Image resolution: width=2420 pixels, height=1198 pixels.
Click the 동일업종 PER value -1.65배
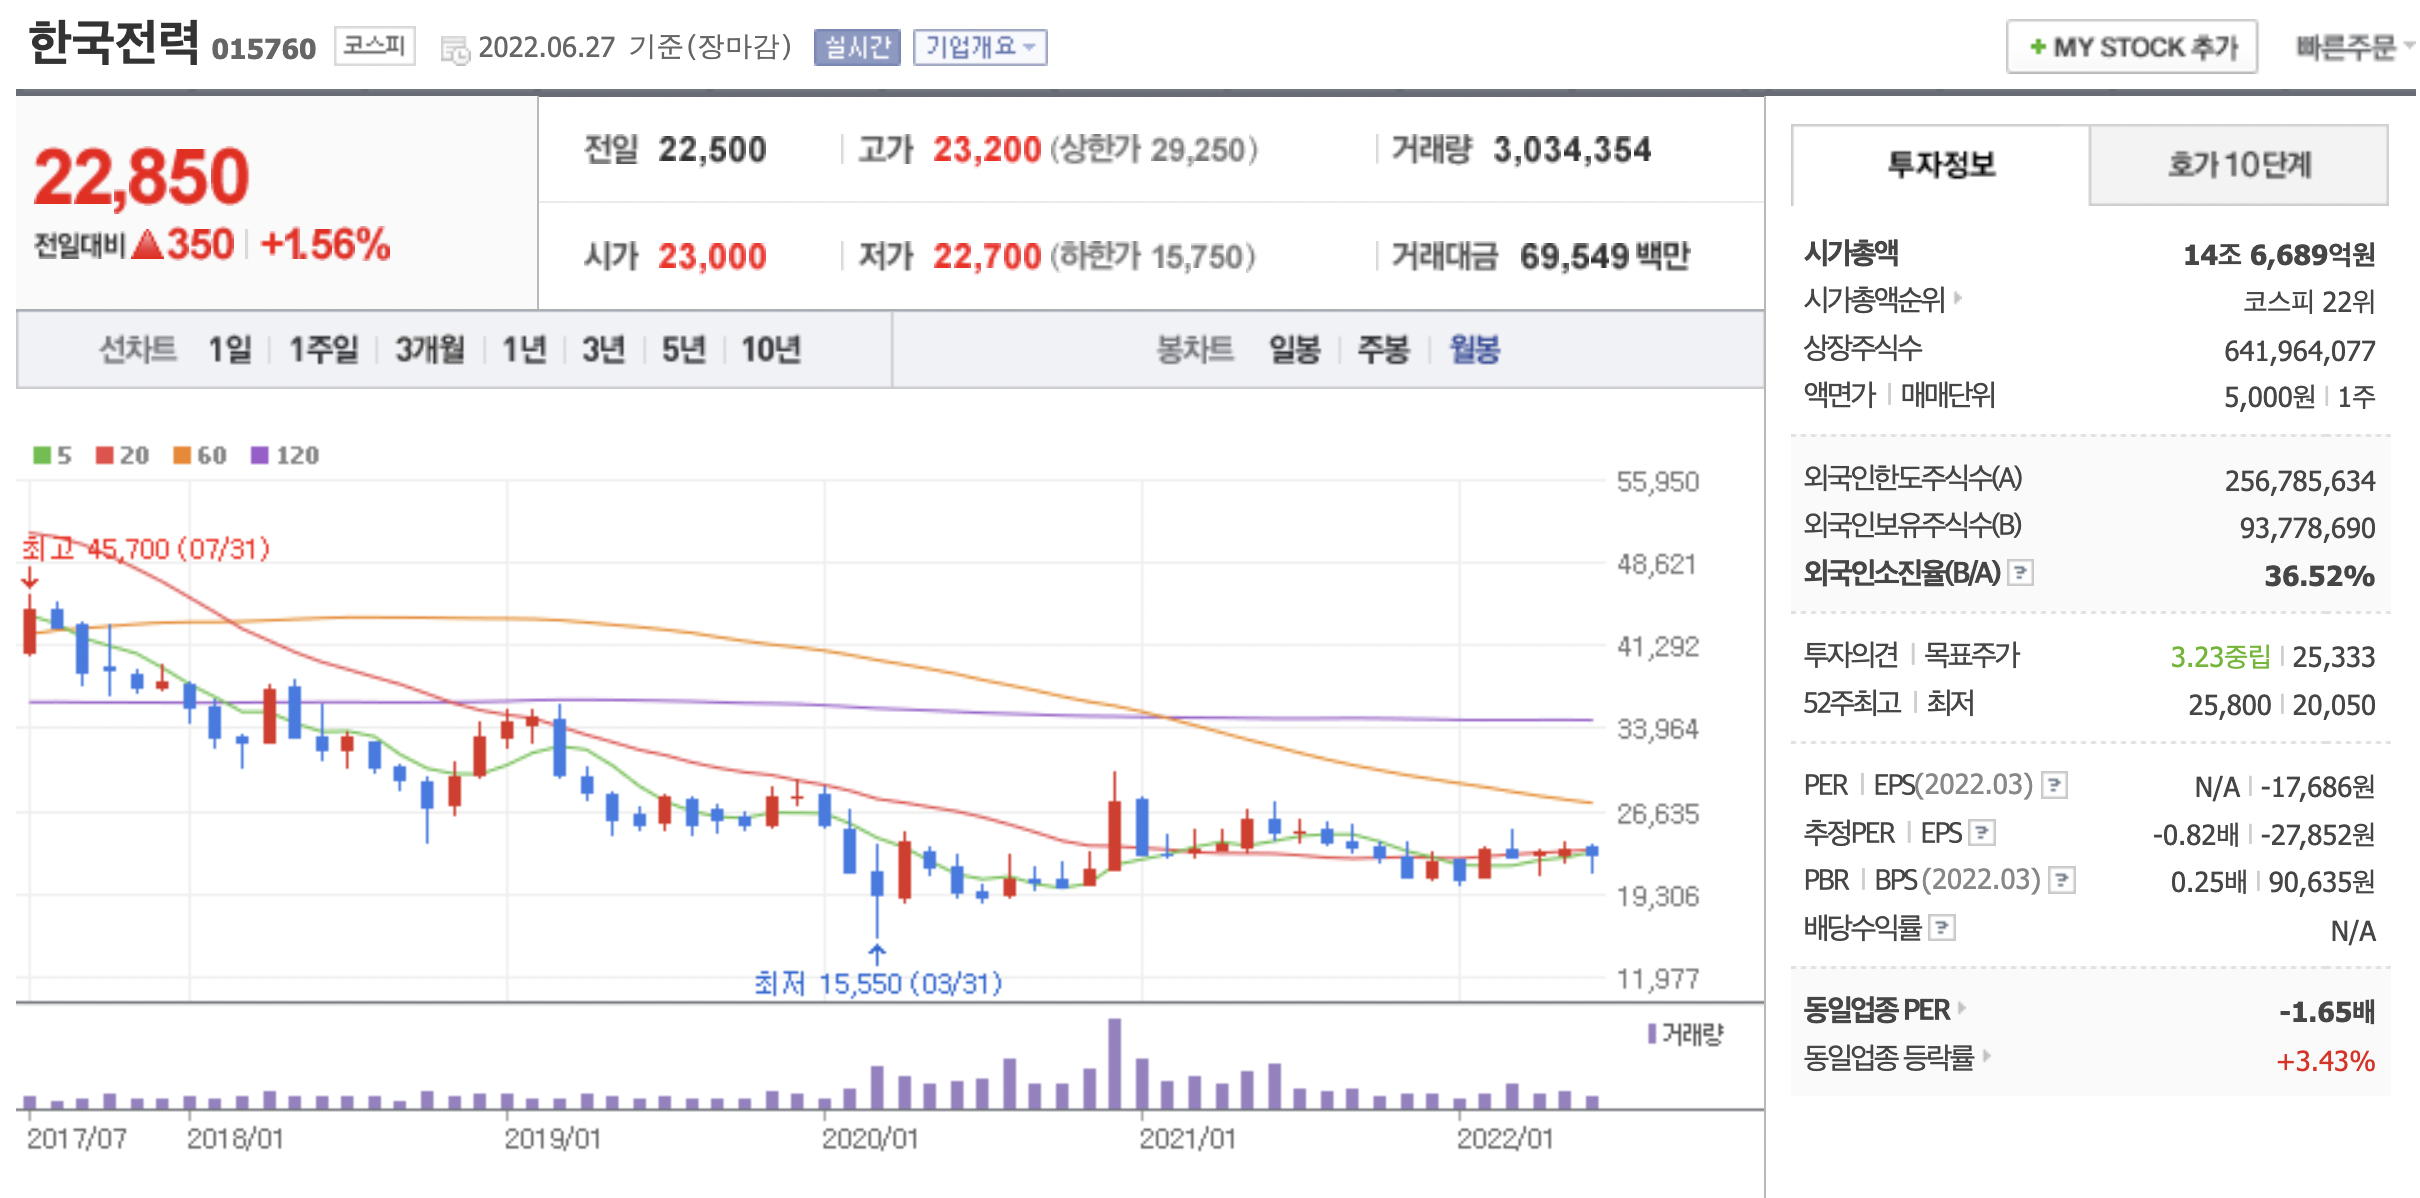[2327, 1012]
